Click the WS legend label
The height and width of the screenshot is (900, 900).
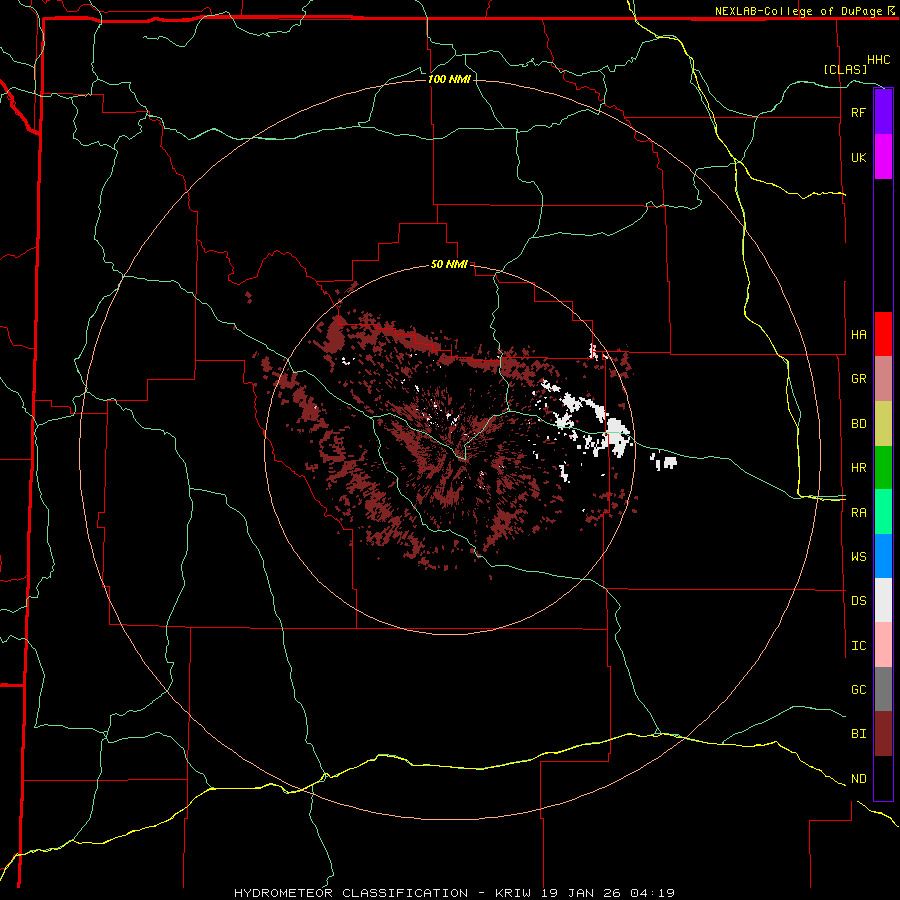[858, 556]
